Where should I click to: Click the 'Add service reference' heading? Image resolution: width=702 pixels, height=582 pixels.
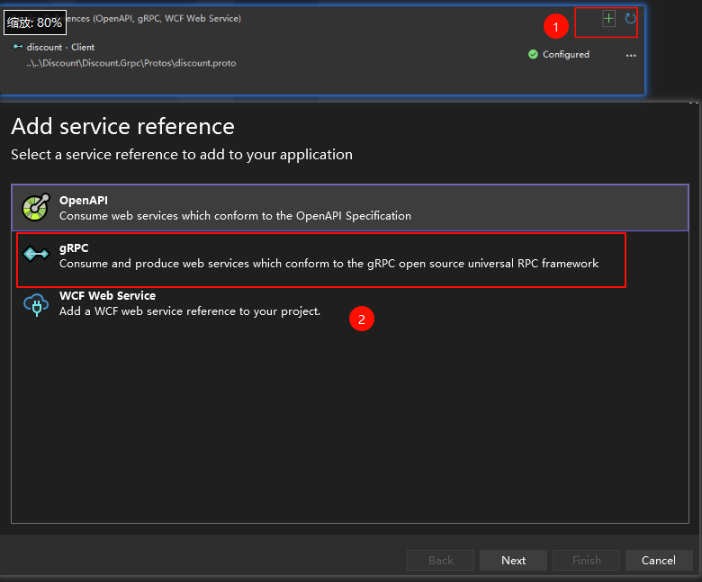click(123, 126)
